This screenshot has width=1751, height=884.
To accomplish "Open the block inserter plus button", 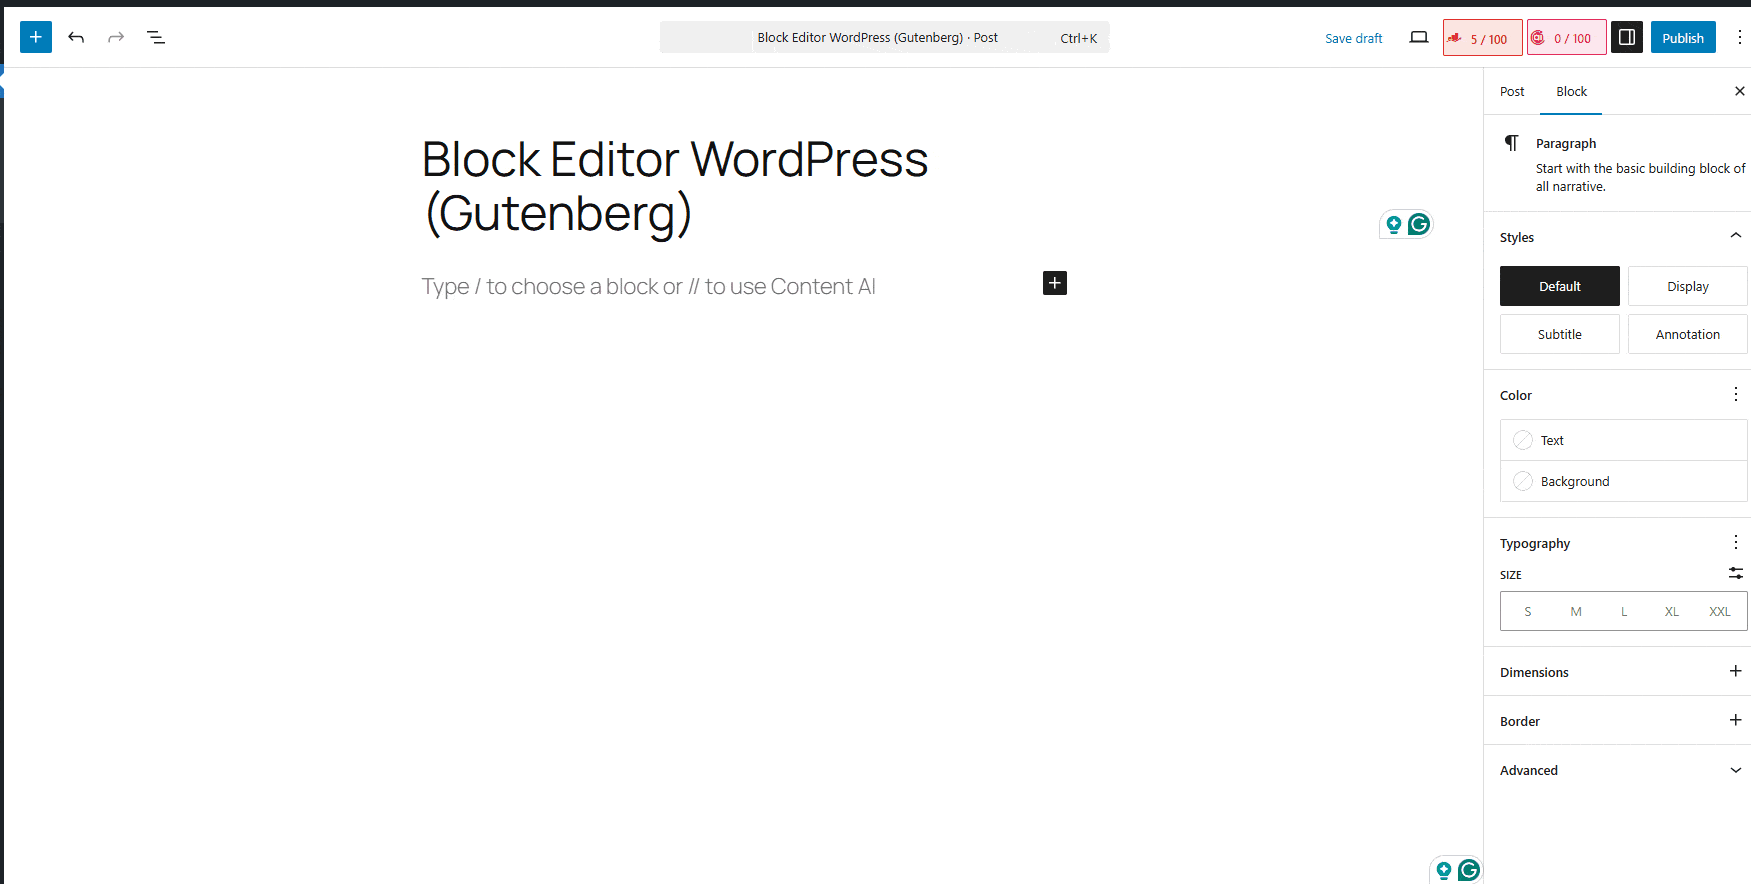I will (36, 37).
